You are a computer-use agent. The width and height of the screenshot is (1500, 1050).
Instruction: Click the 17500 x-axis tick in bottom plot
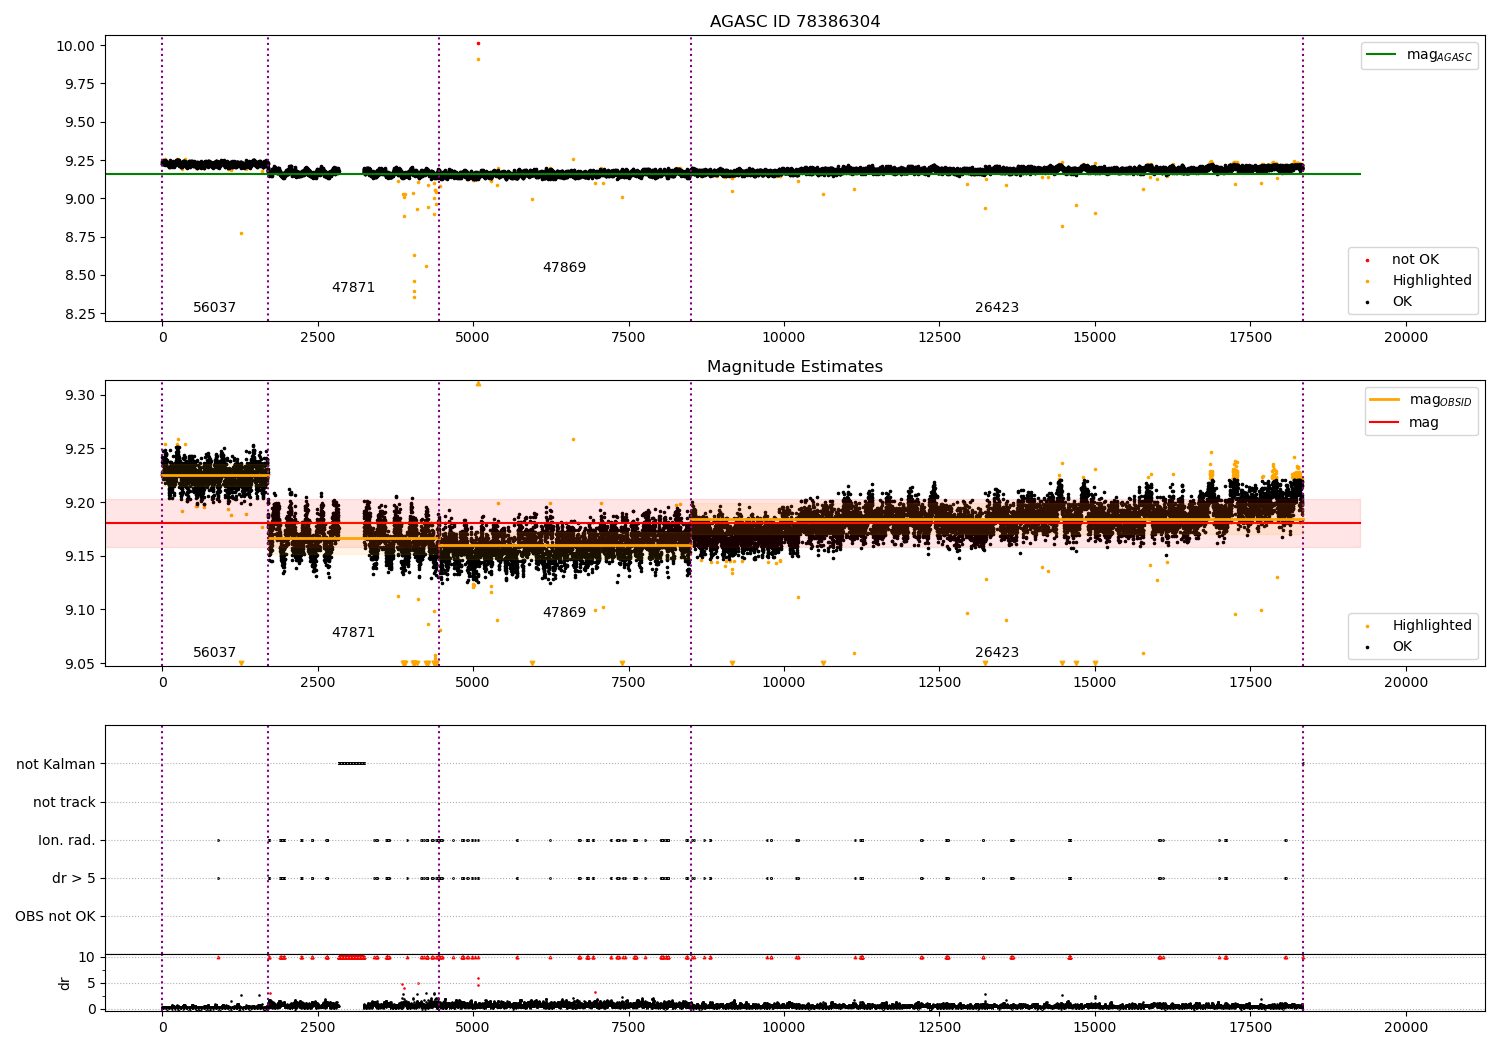(x=1250, y=1028)
